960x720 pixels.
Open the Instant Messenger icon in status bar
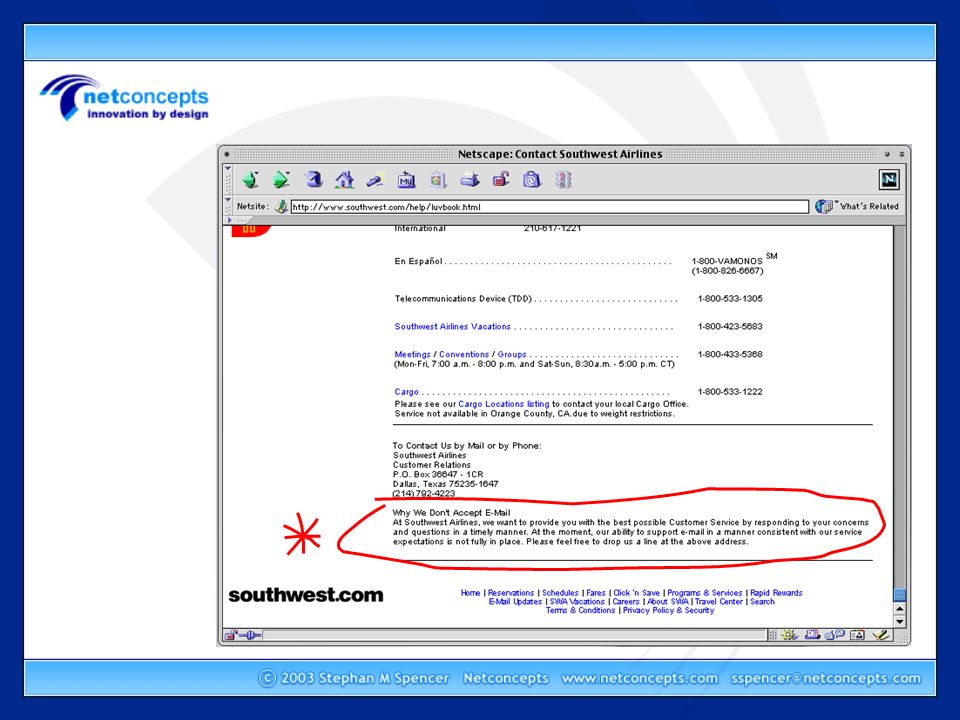tap(834, 635)
